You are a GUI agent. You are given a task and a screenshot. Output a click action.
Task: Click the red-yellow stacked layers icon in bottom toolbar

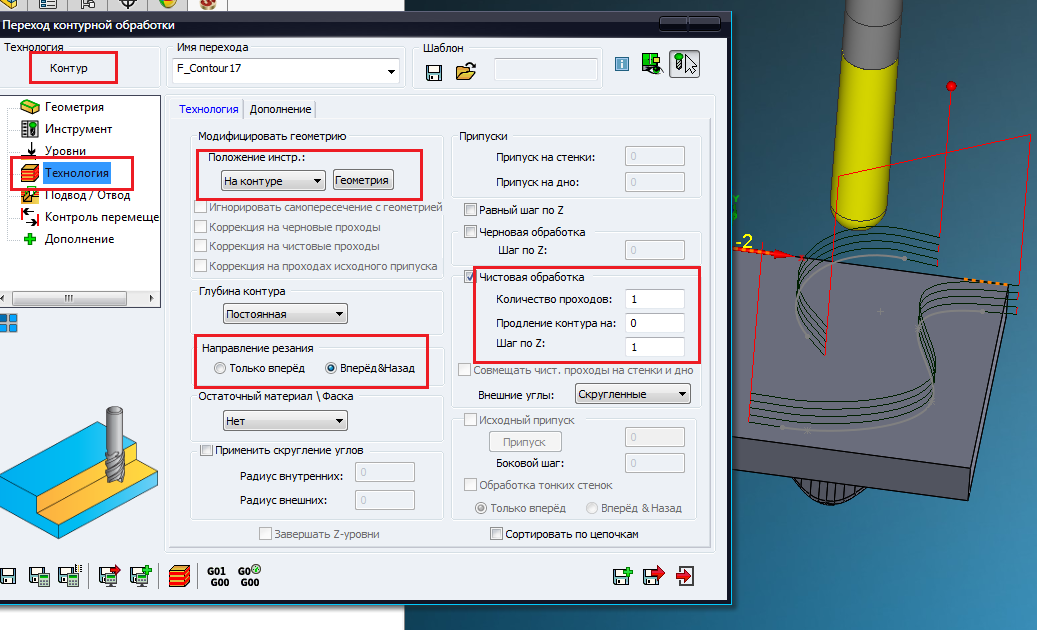tap(179, 576)
